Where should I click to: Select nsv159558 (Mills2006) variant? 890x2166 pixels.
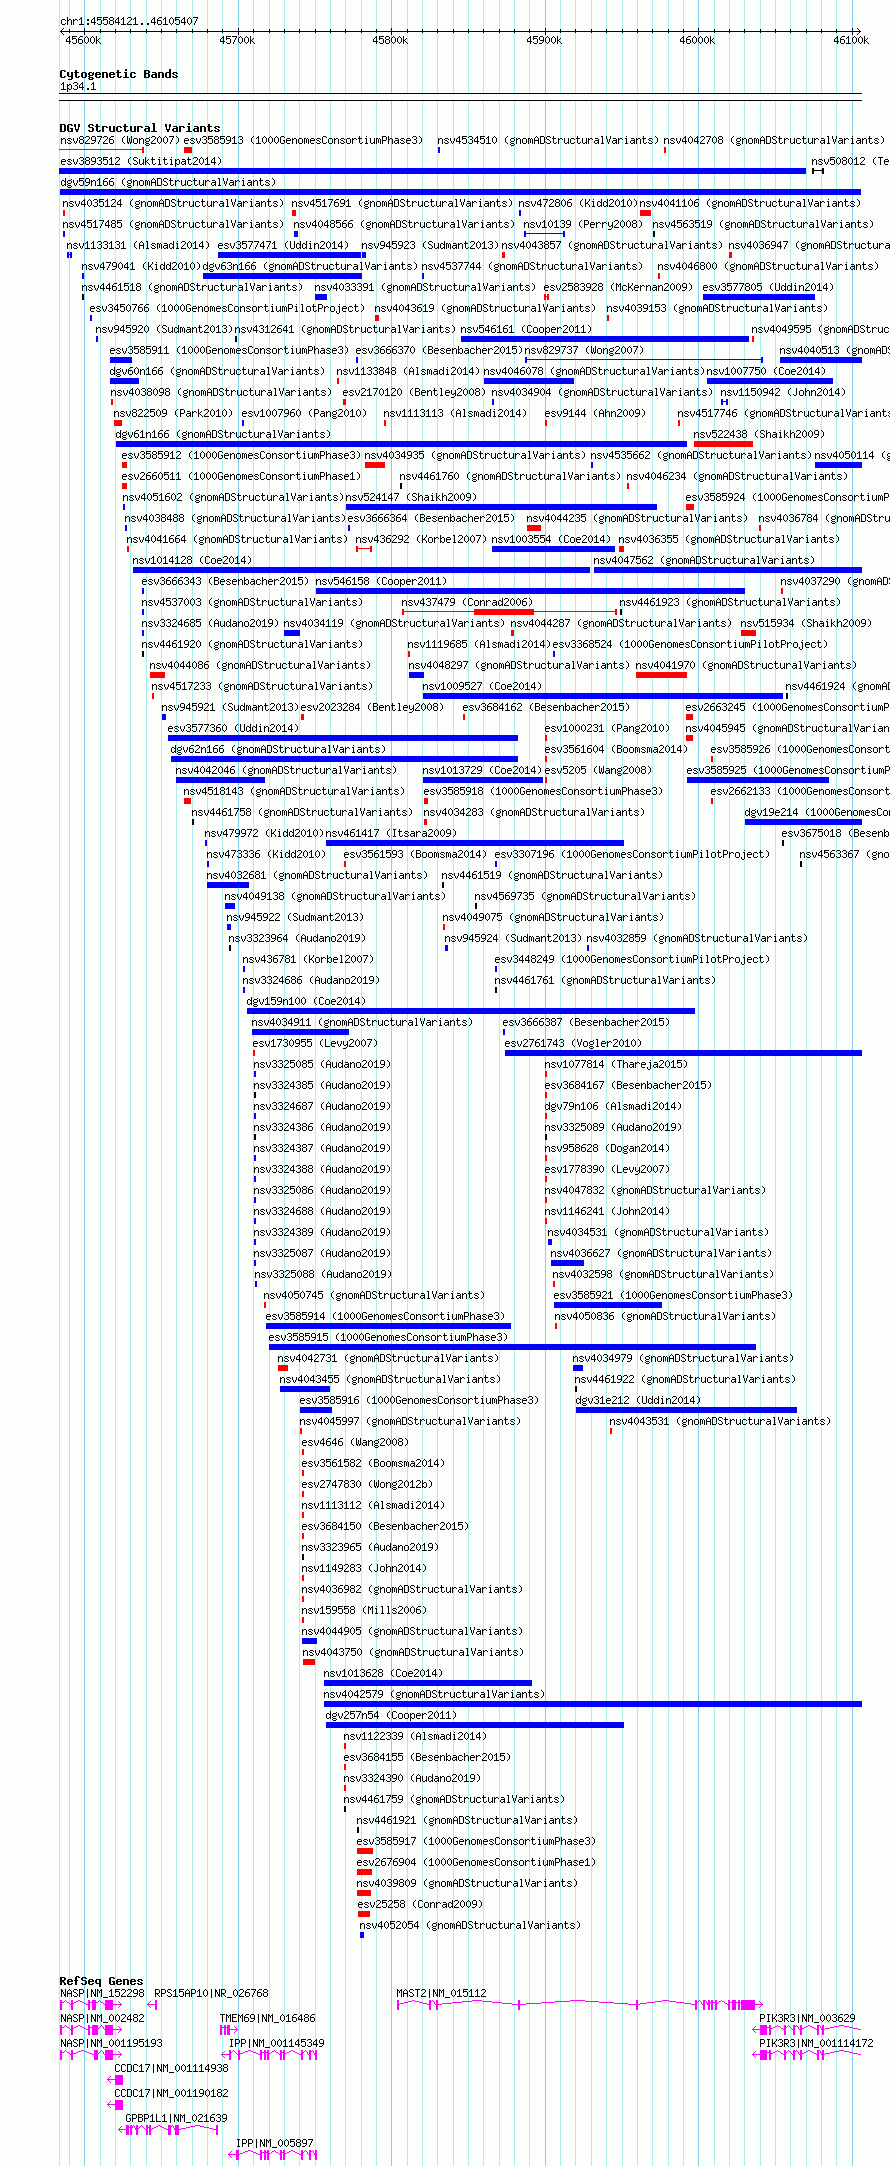coord(364,1610)
